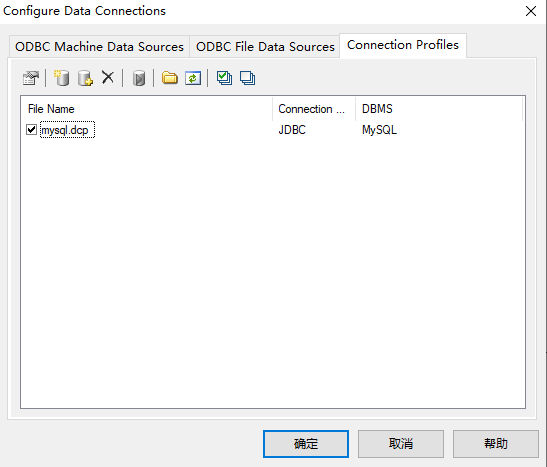Click the 确定 (OK) button
The image size is (547, 467).
(x=306, y=444)
